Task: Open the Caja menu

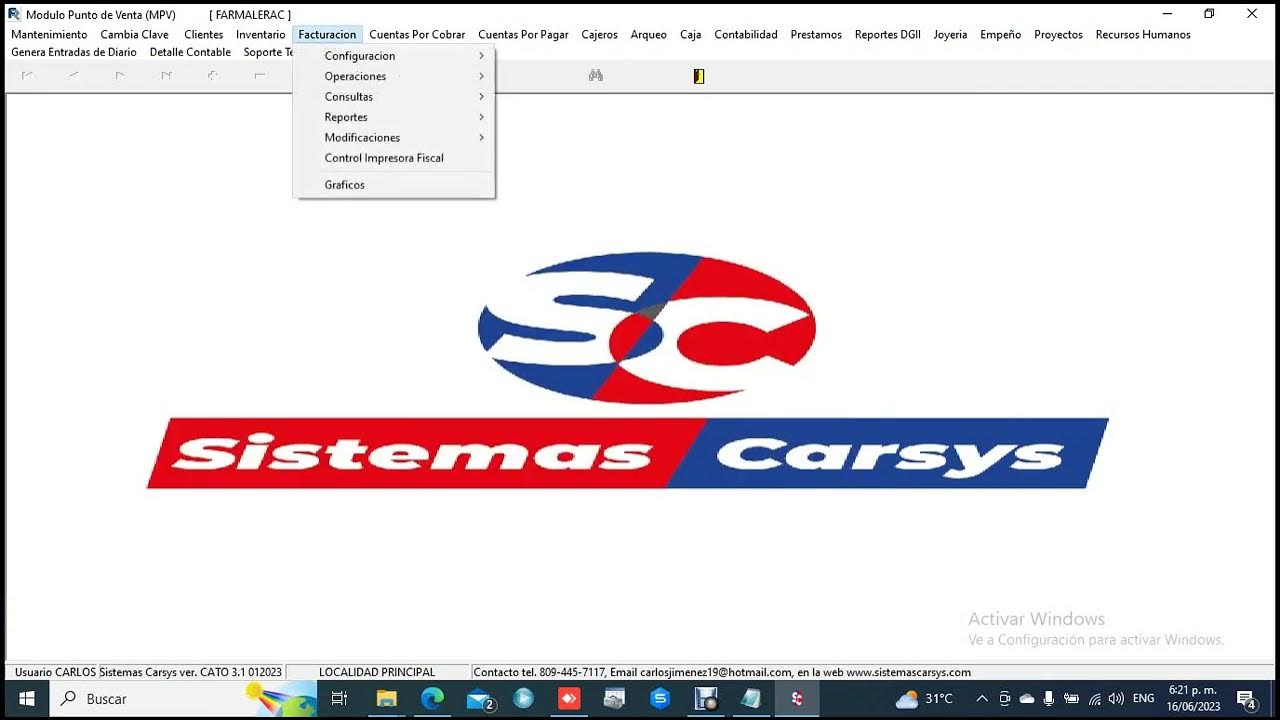Action: click(x=690, y=34)
